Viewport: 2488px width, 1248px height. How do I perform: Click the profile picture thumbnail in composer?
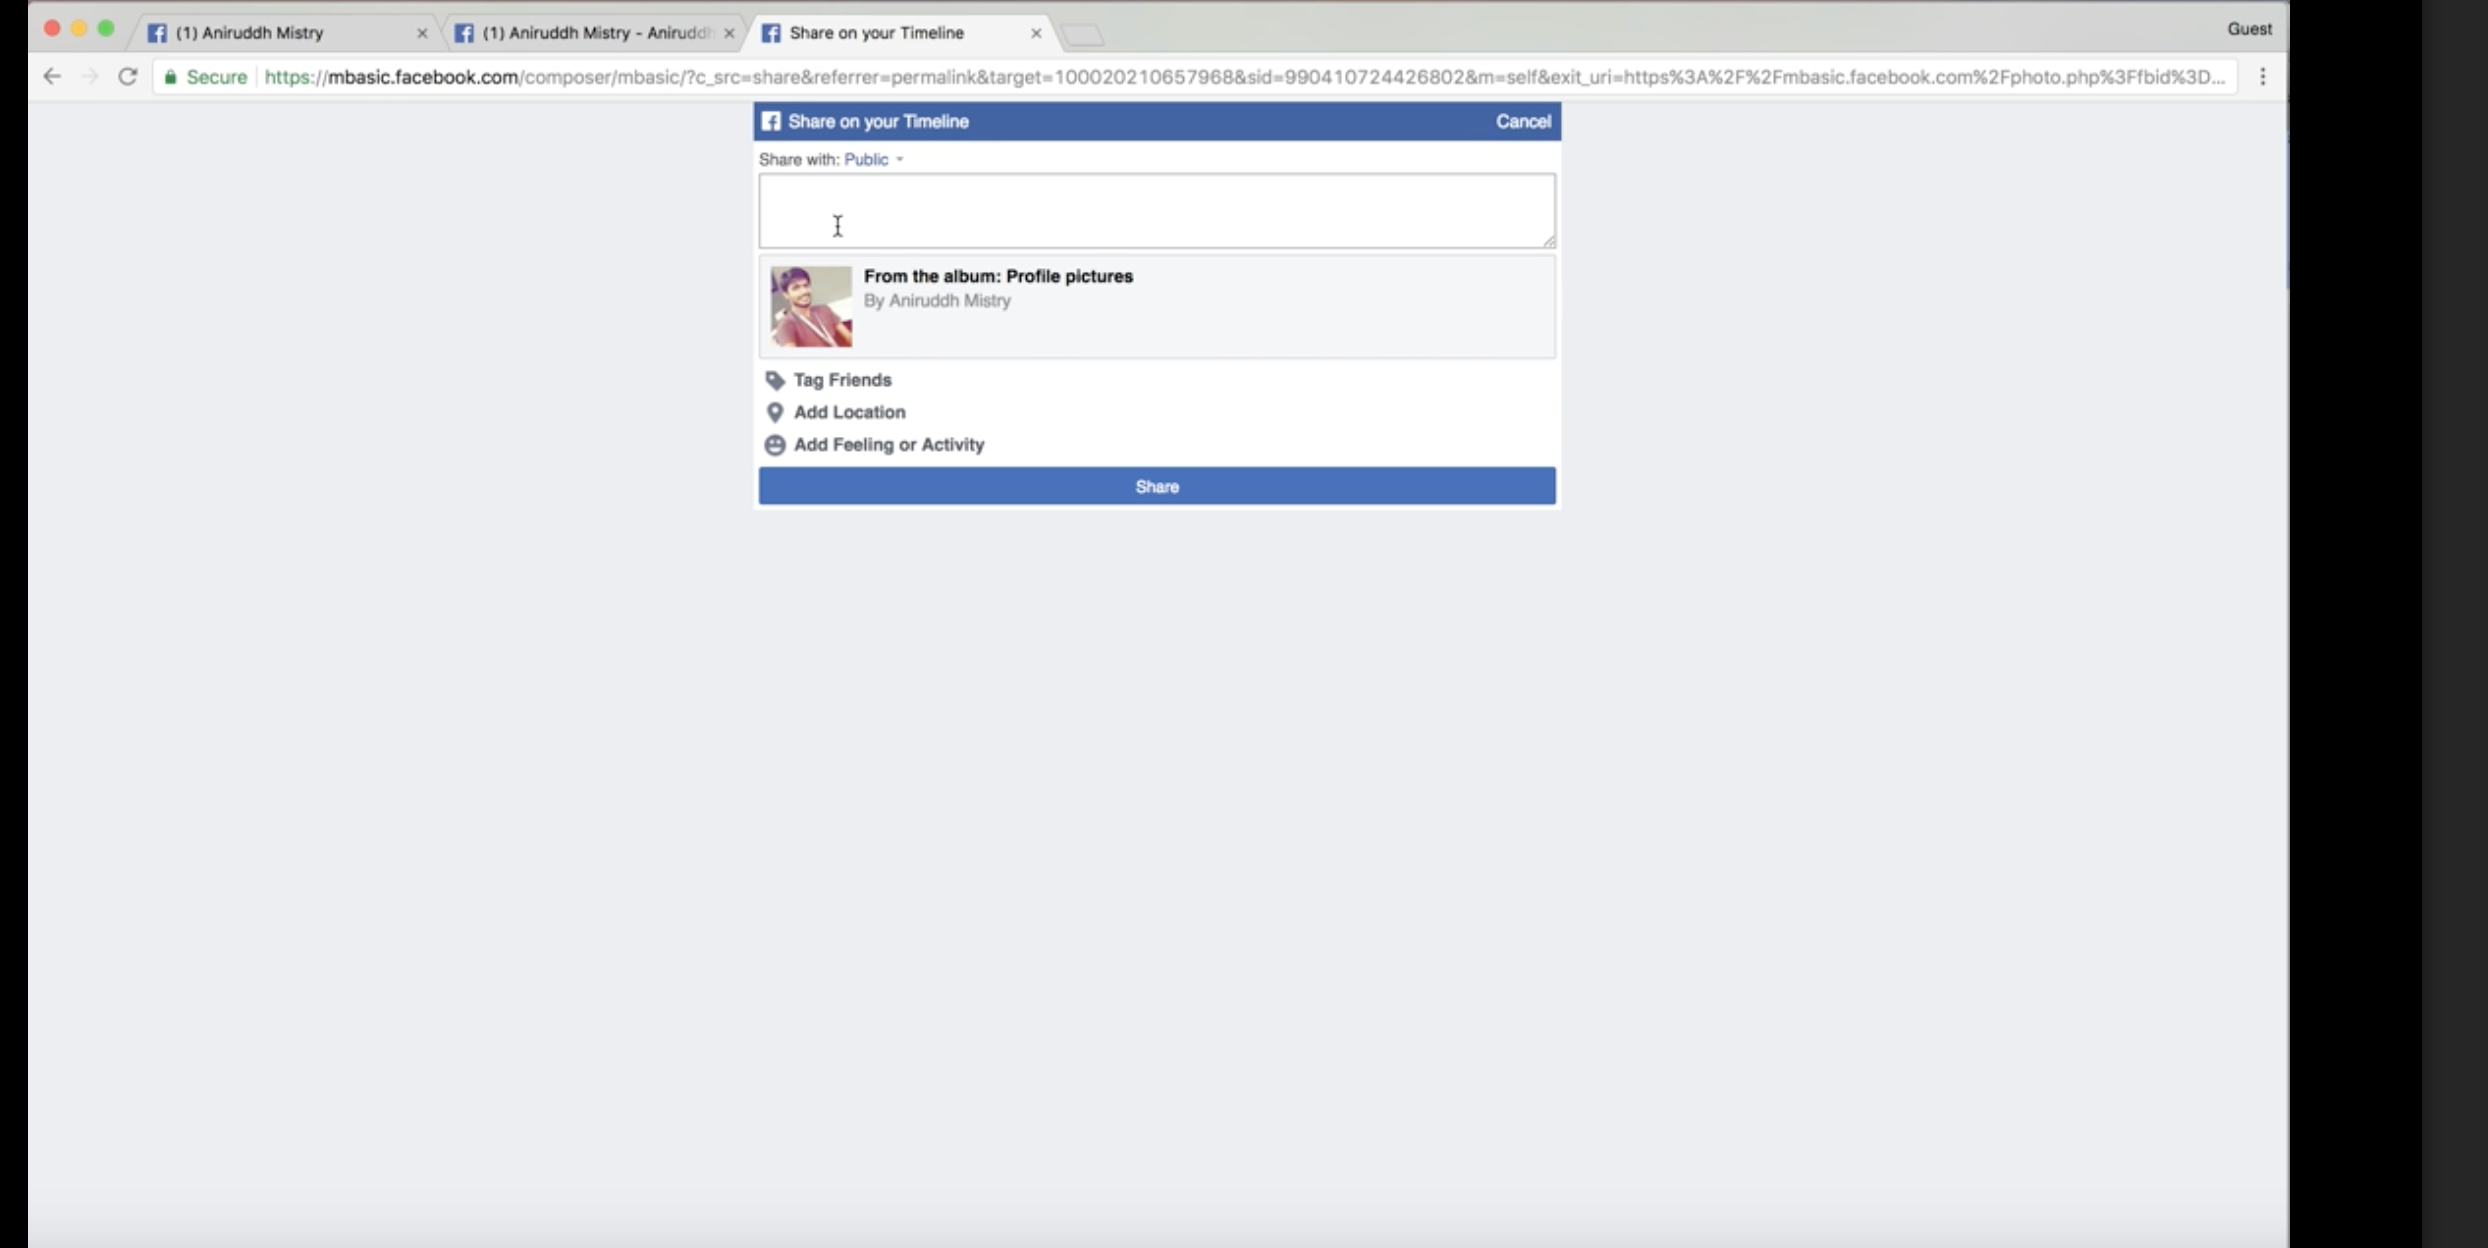(x=812, y=306)
